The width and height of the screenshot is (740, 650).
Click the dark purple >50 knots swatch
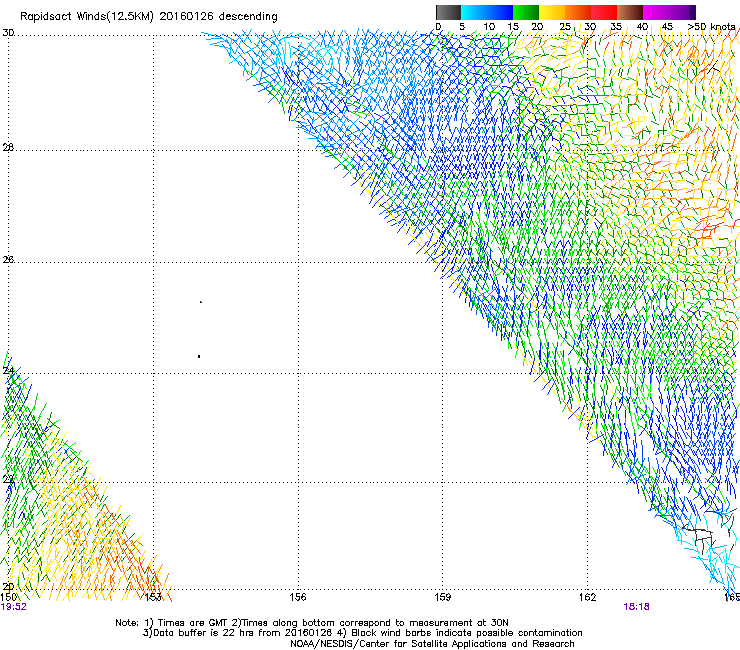[x=692, y=12]
